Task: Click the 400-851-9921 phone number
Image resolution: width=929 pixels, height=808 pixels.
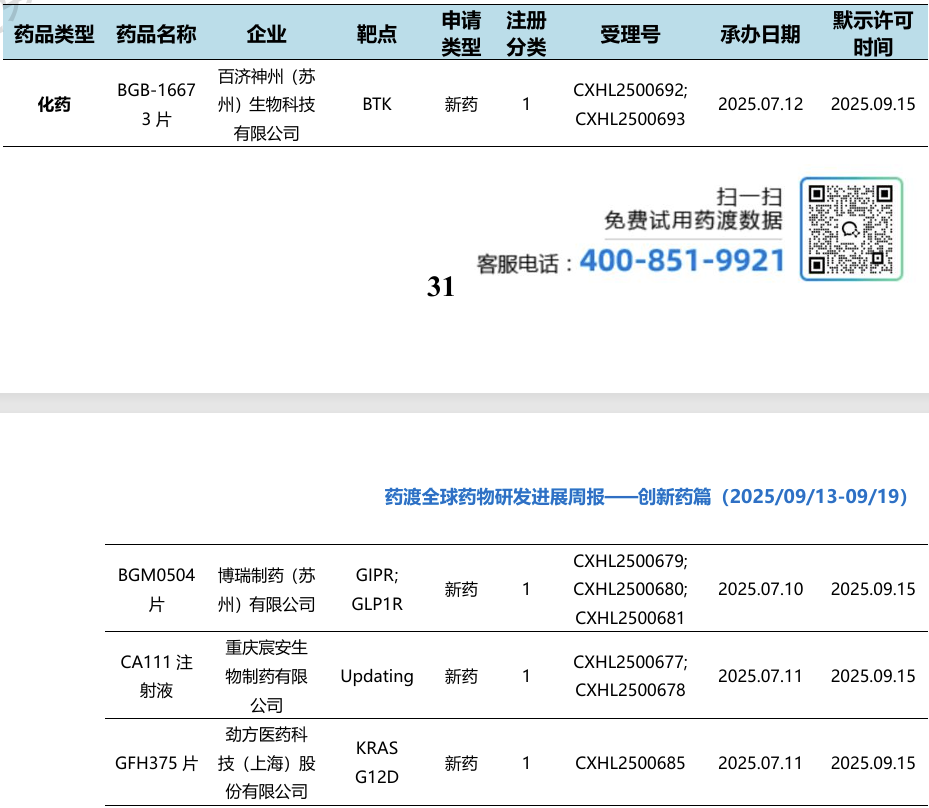Action: click(x=683, y=261)
